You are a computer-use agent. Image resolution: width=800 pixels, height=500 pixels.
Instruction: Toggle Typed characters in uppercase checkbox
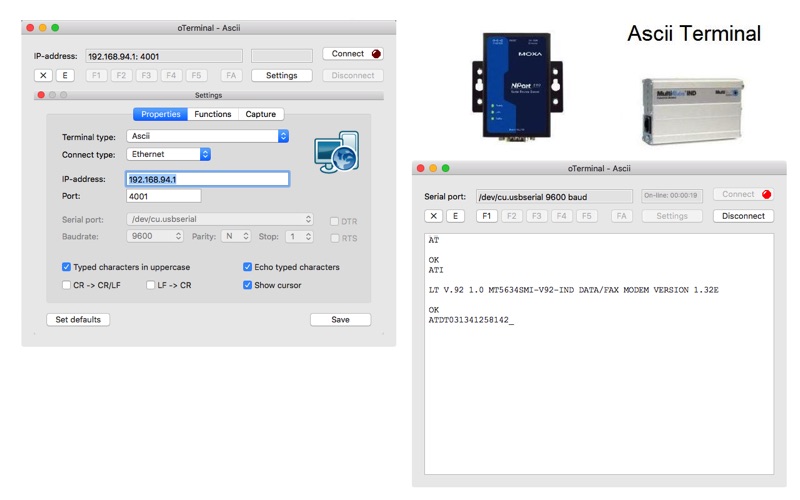coord(66,267)
